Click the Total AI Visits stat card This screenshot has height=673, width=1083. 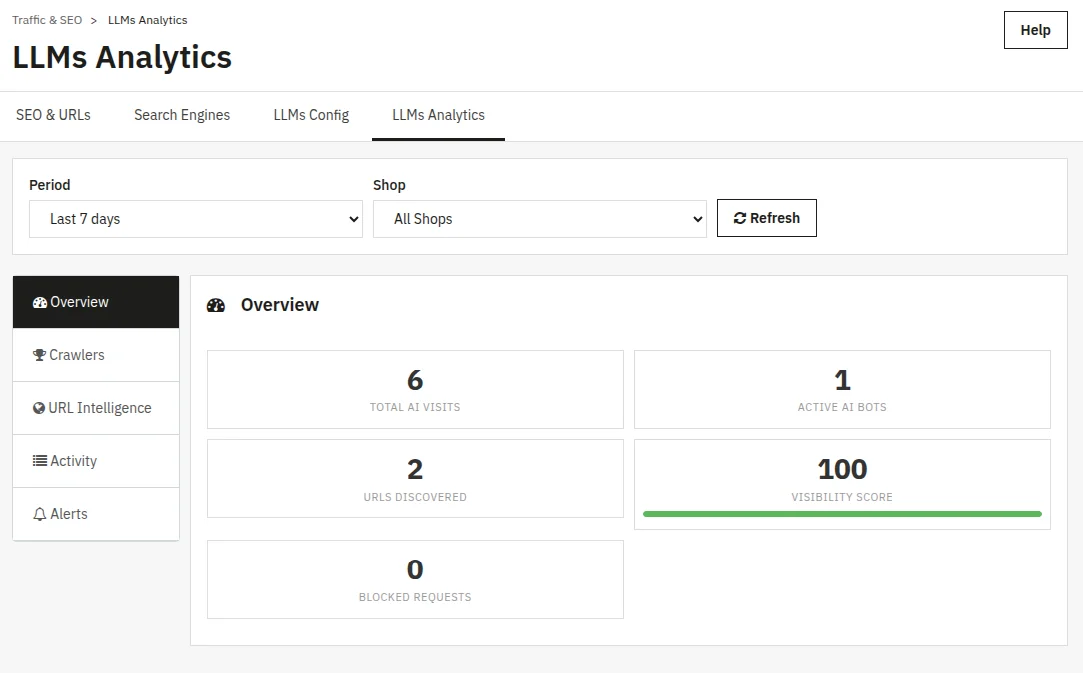415,389
